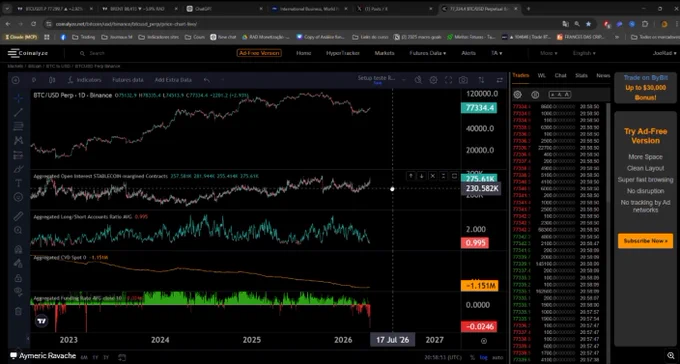Open the Markets page

[x=385, y=53]
